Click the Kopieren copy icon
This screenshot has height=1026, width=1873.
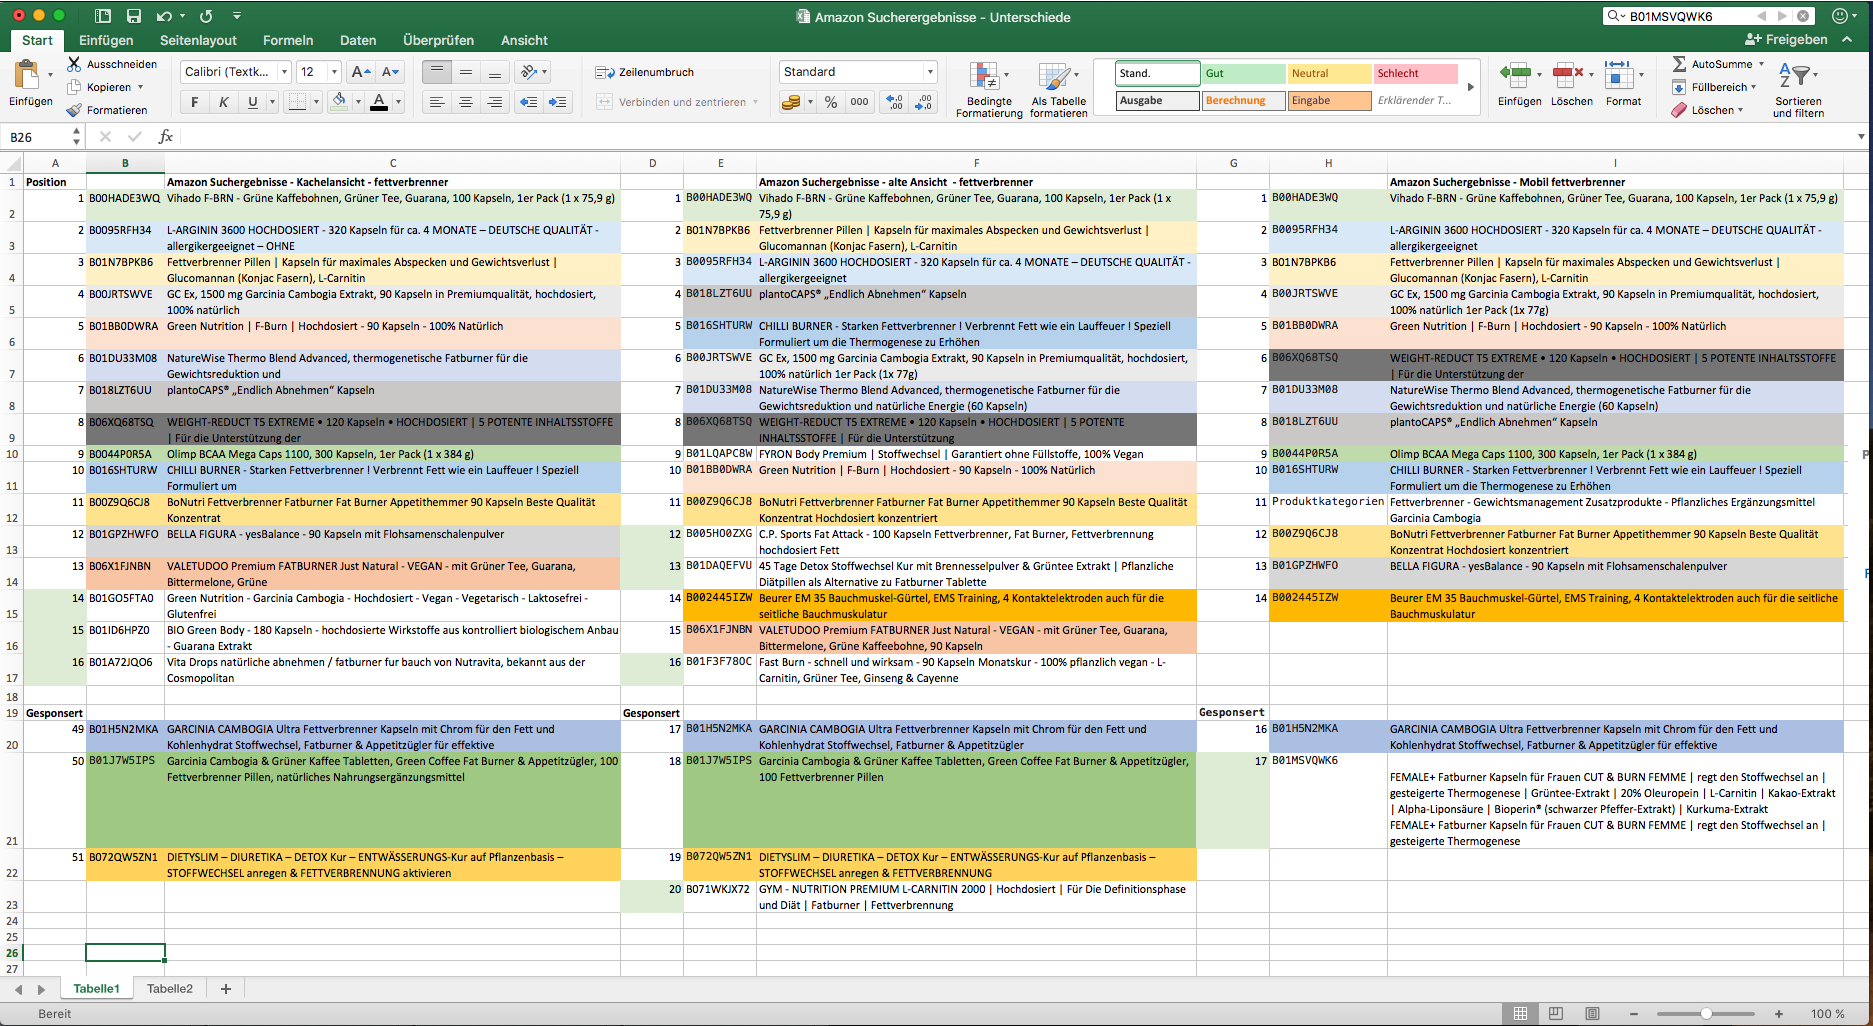coord(74,87)
